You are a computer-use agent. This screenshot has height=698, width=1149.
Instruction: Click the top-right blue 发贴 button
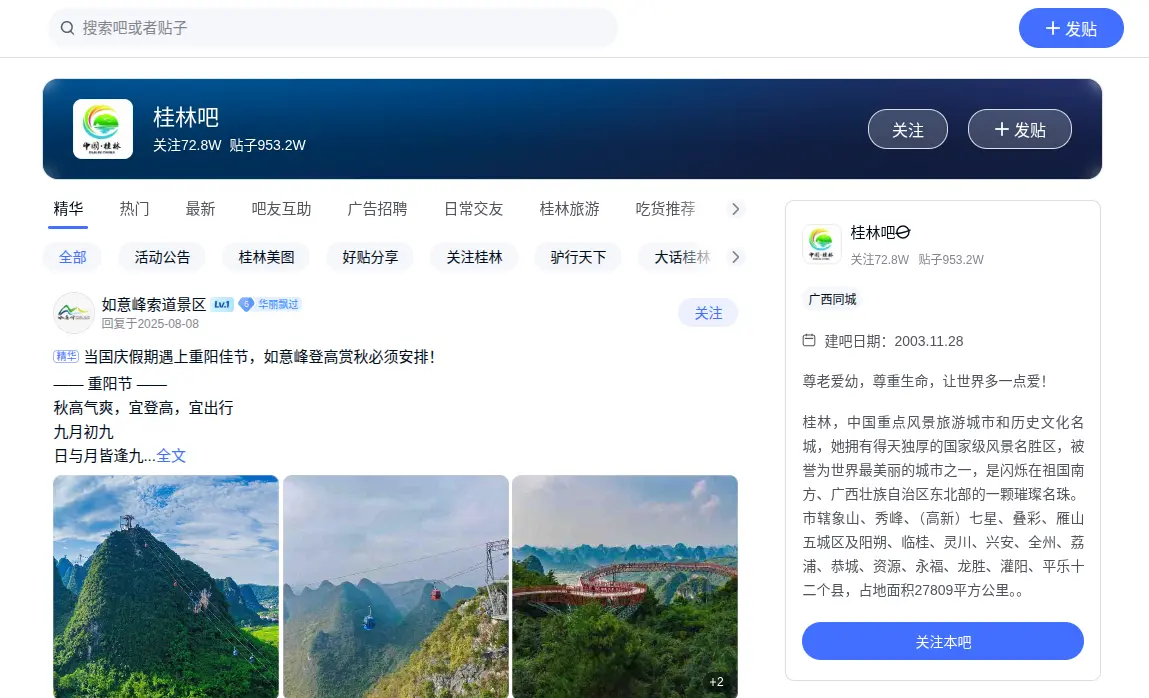click(x=1071, y=29)
